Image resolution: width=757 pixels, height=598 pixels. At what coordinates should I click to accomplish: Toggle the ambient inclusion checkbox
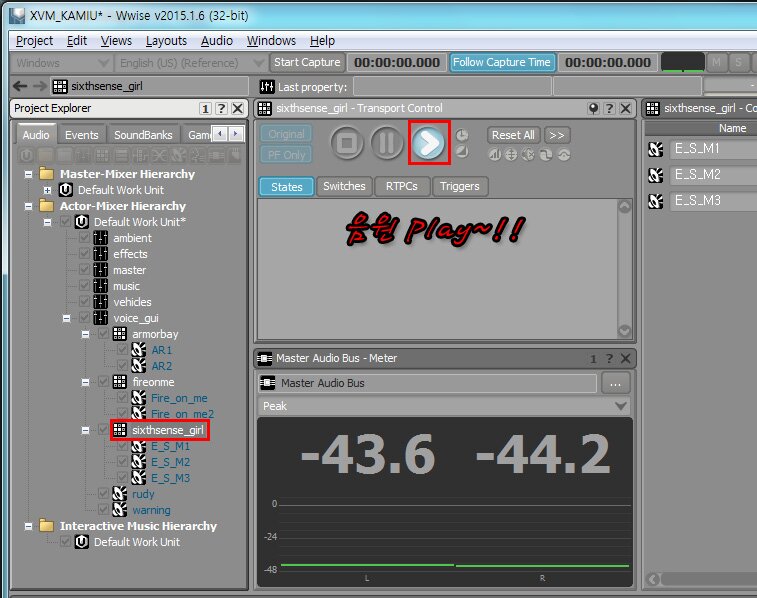84,238
